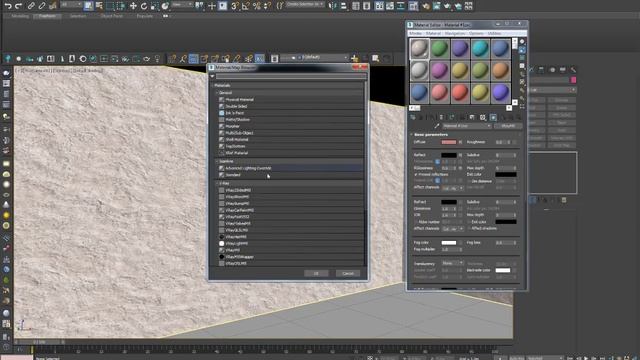Open Navigation menu in Material Editor
Image resolution: width=640 pixels, height=360 pixels.
455,33
